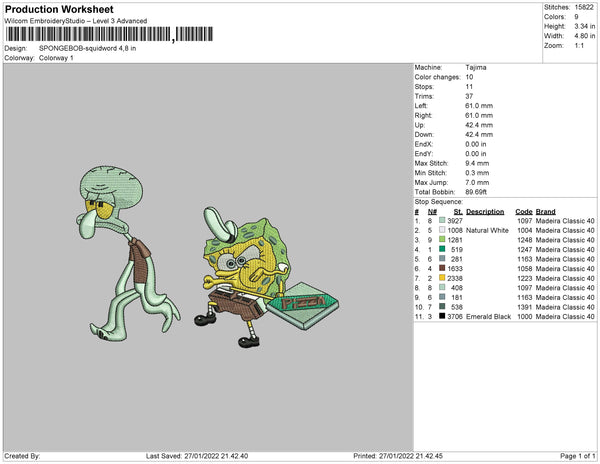Click thread code "1058" in the Code column
The height and width of the screenshot is (464, 600).
click(525, 269)
